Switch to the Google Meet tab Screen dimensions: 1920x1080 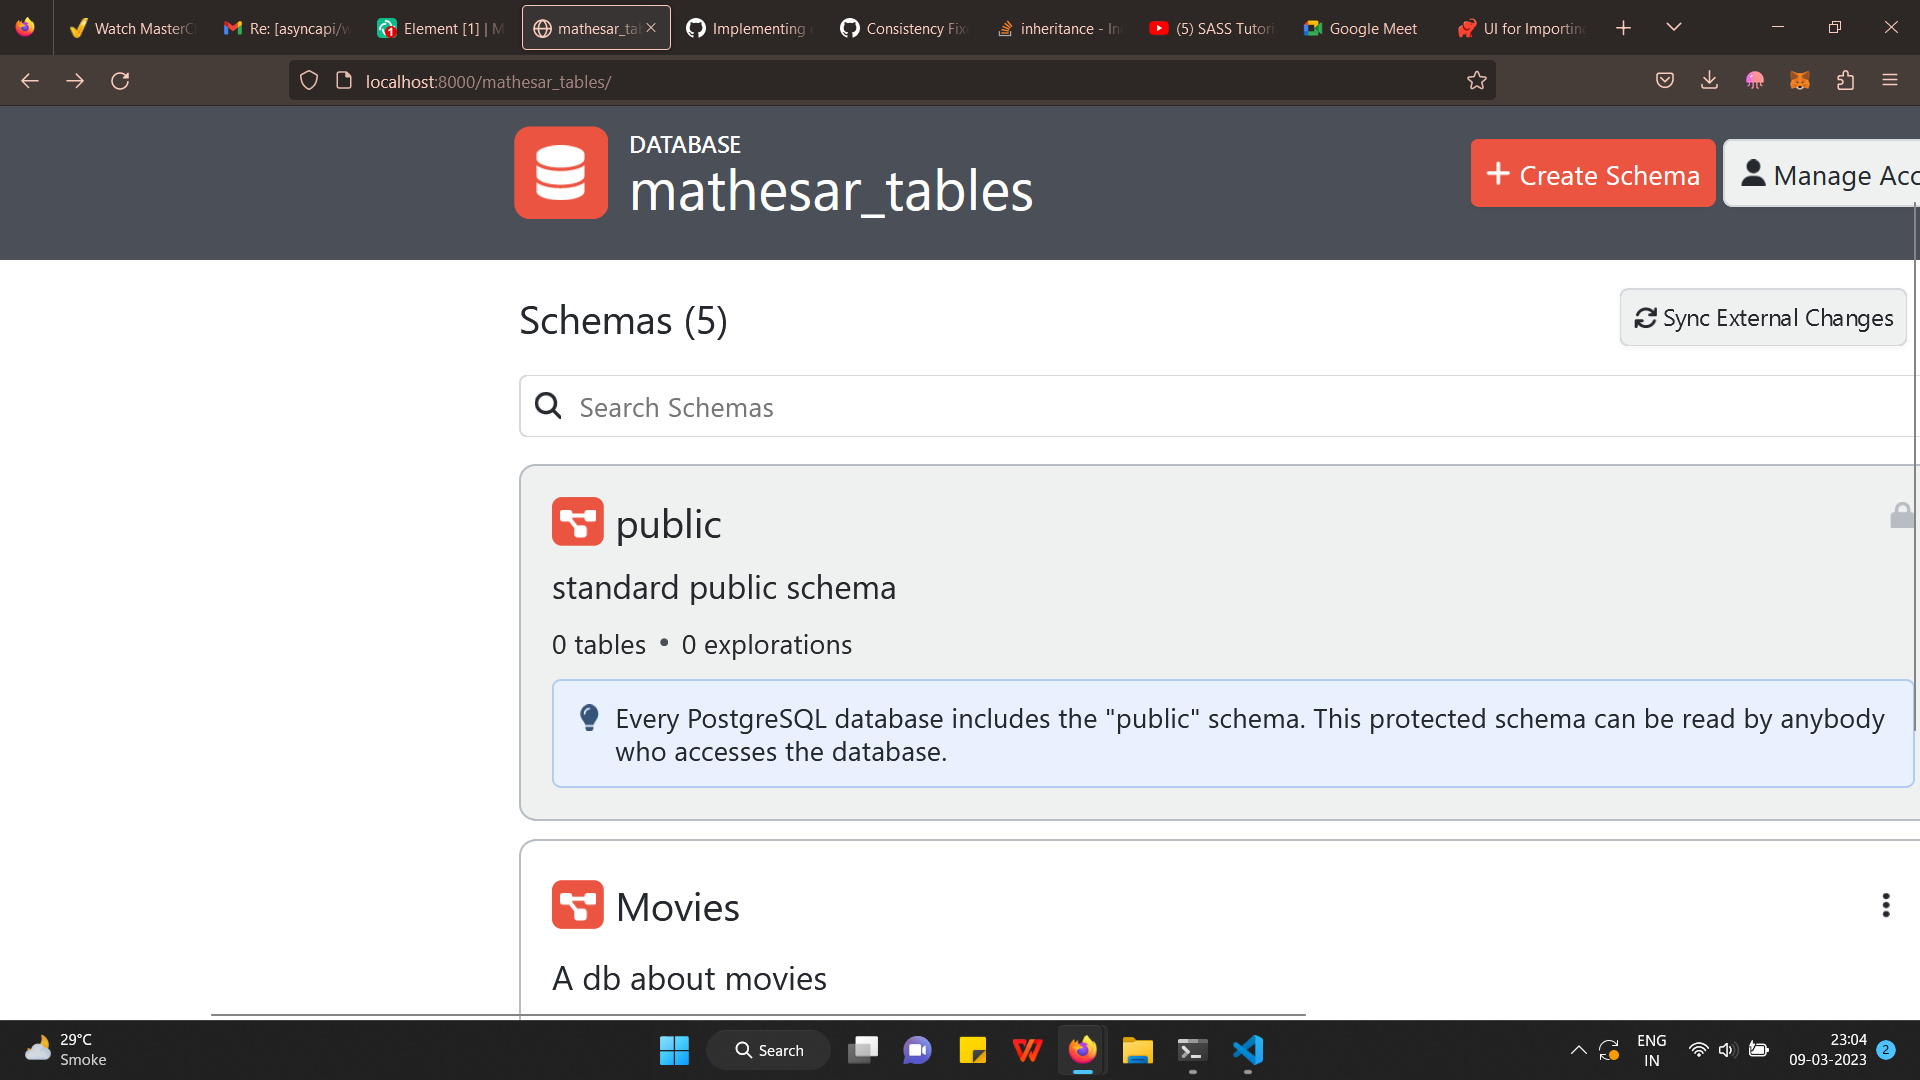1360,28
